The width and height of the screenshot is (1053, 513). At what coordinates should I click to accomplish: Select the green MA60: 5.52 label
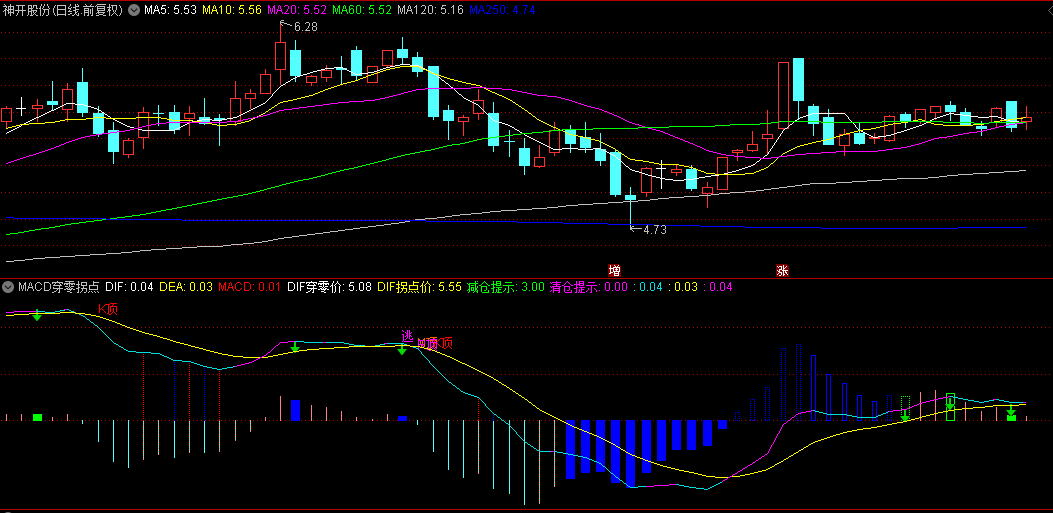362,10
